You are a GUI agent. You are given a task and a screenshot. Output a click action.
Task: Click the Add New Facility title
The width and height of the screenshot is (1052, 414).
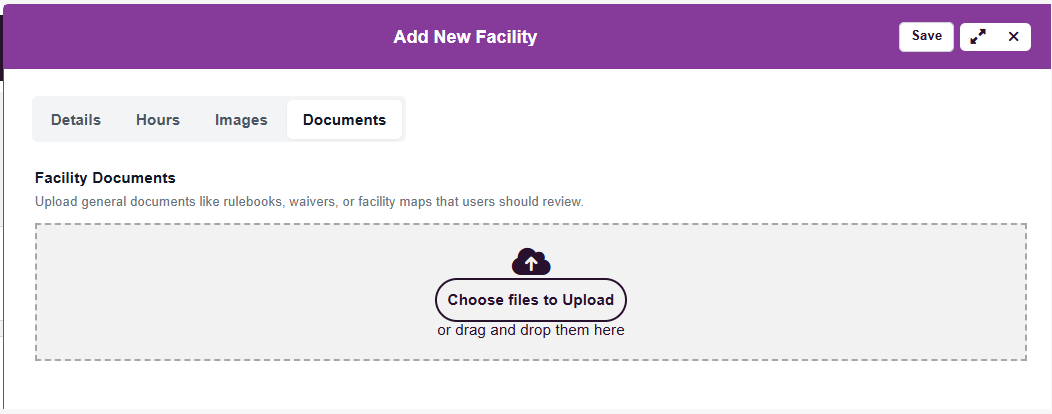click(x=465, y=37)
